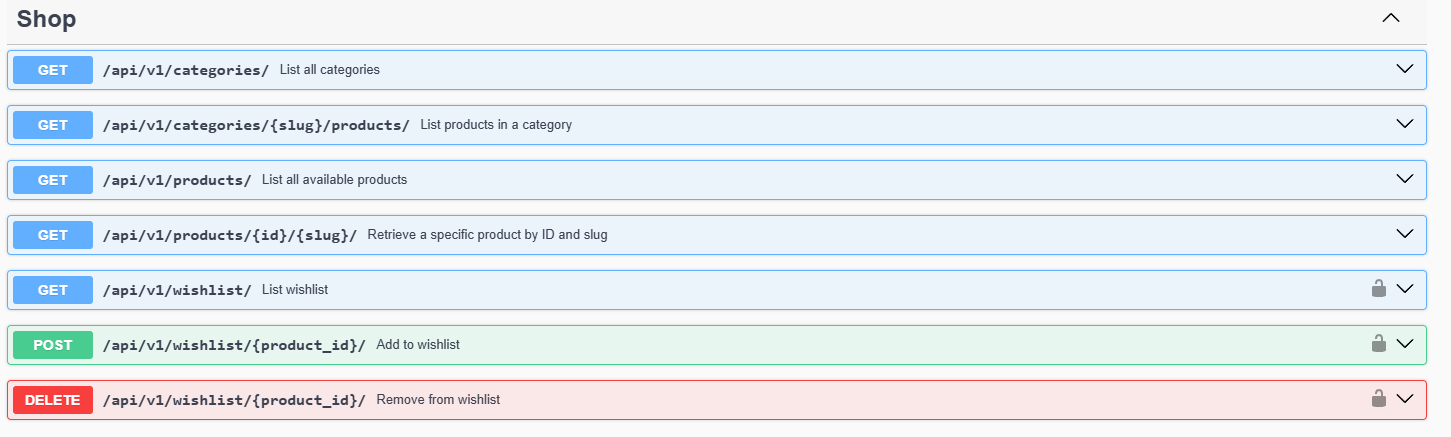
Task: Open the /api/v1/categories/{slug}/products/ path
Action: (x=256, y=125)
